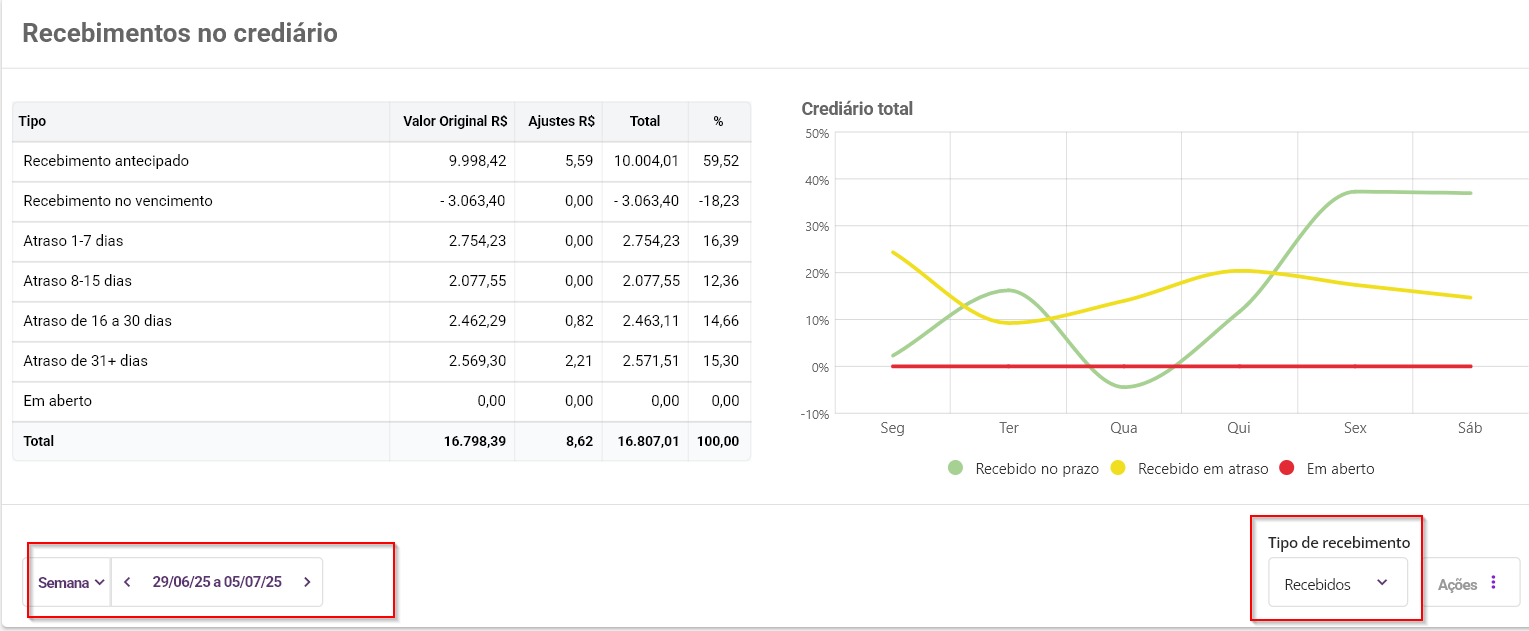This screenshot has width=1529, height=631.
Task: Click the Sáb label on chart axis
Action: 1469,428
